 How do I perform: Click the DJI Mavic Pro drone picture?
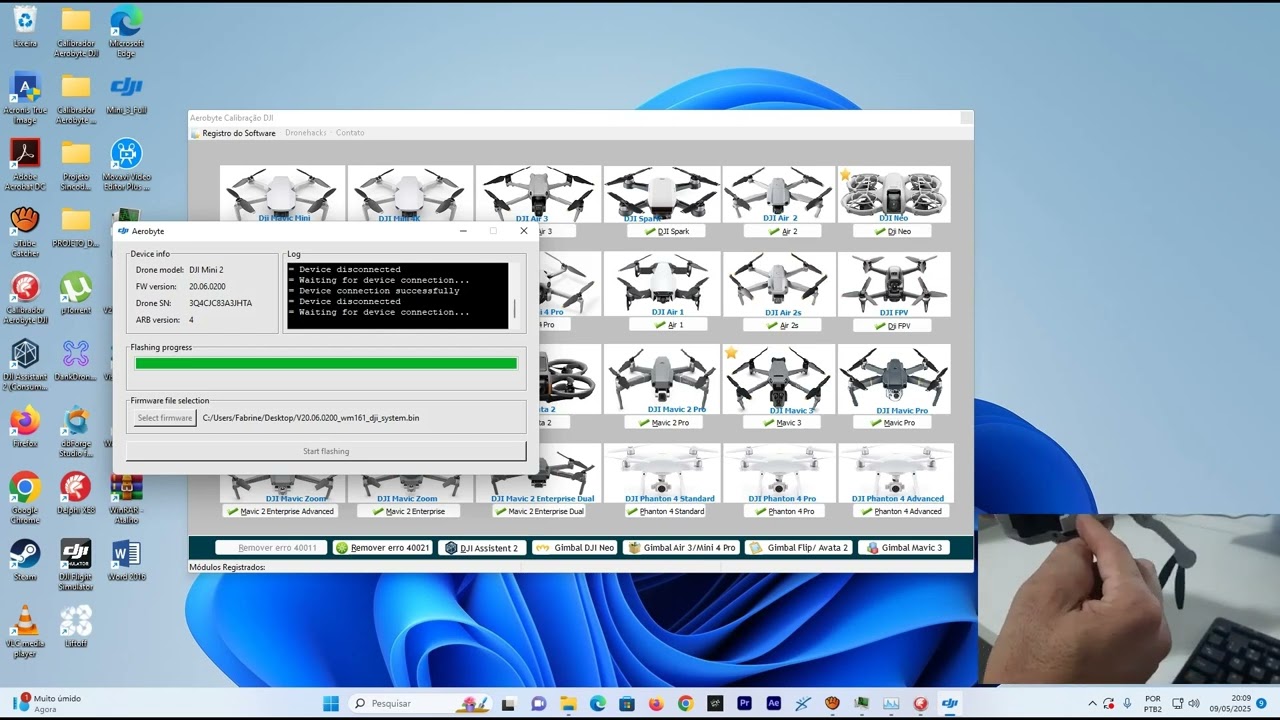894,380
